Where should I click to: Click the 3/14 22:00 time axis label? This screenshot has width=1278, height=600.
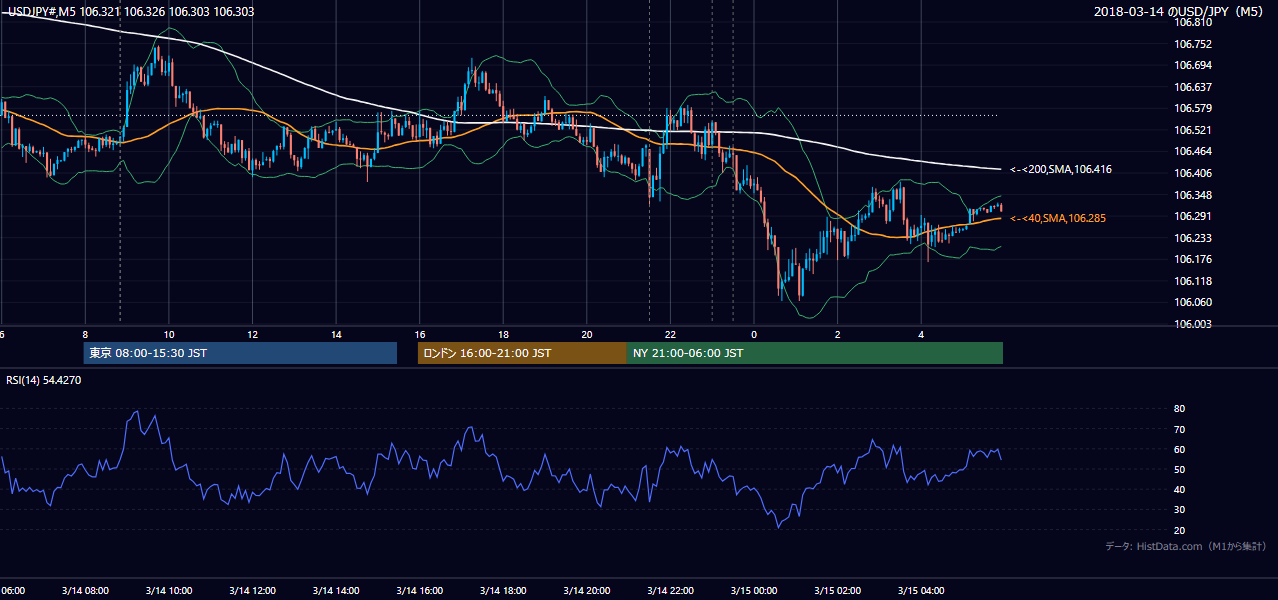671,590
